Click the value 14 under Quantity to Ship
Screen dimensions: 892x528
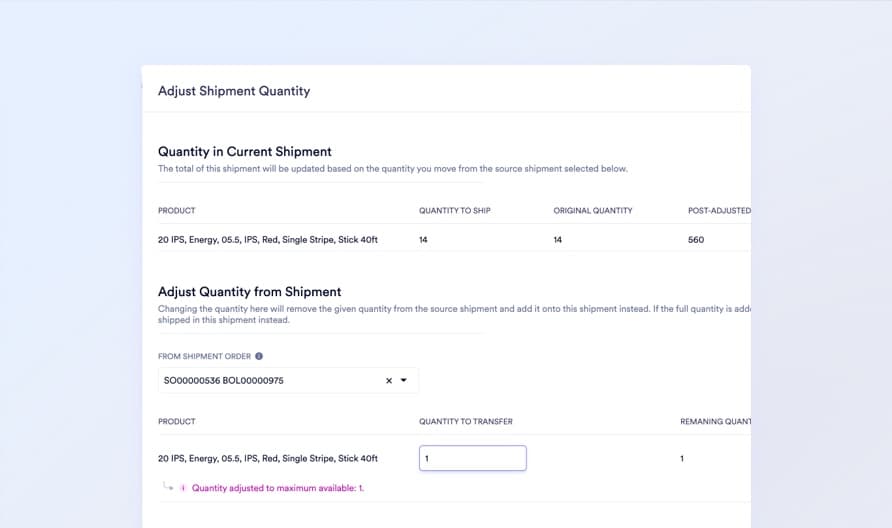click(x=423, y=240)
